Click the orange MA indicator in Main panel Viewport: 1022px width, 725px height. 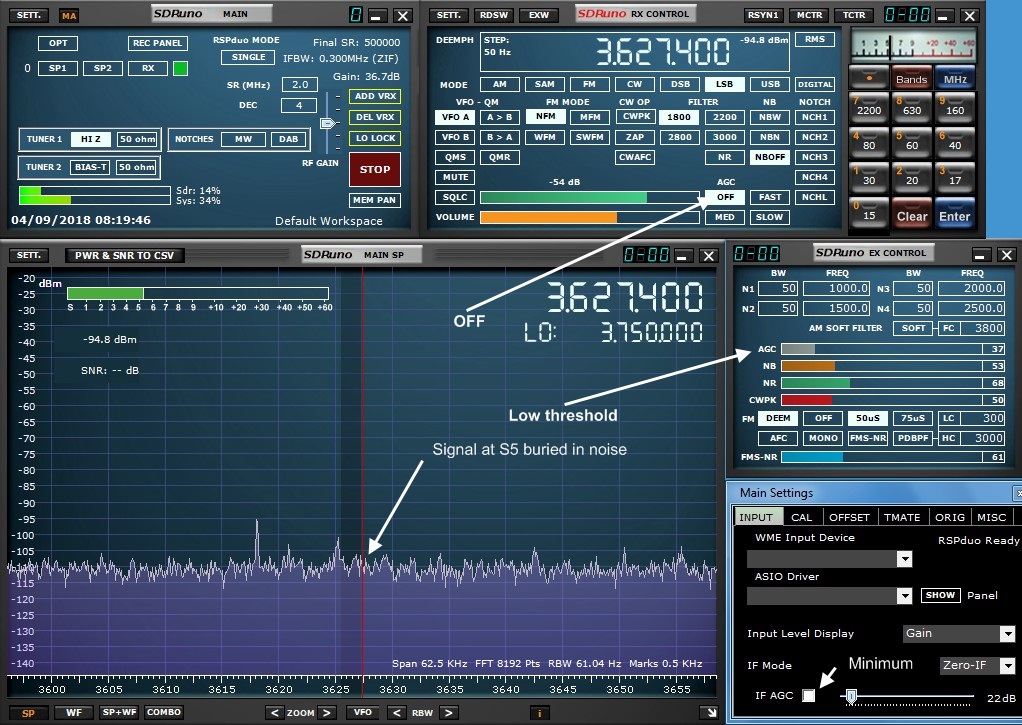(x=68, y=16)
